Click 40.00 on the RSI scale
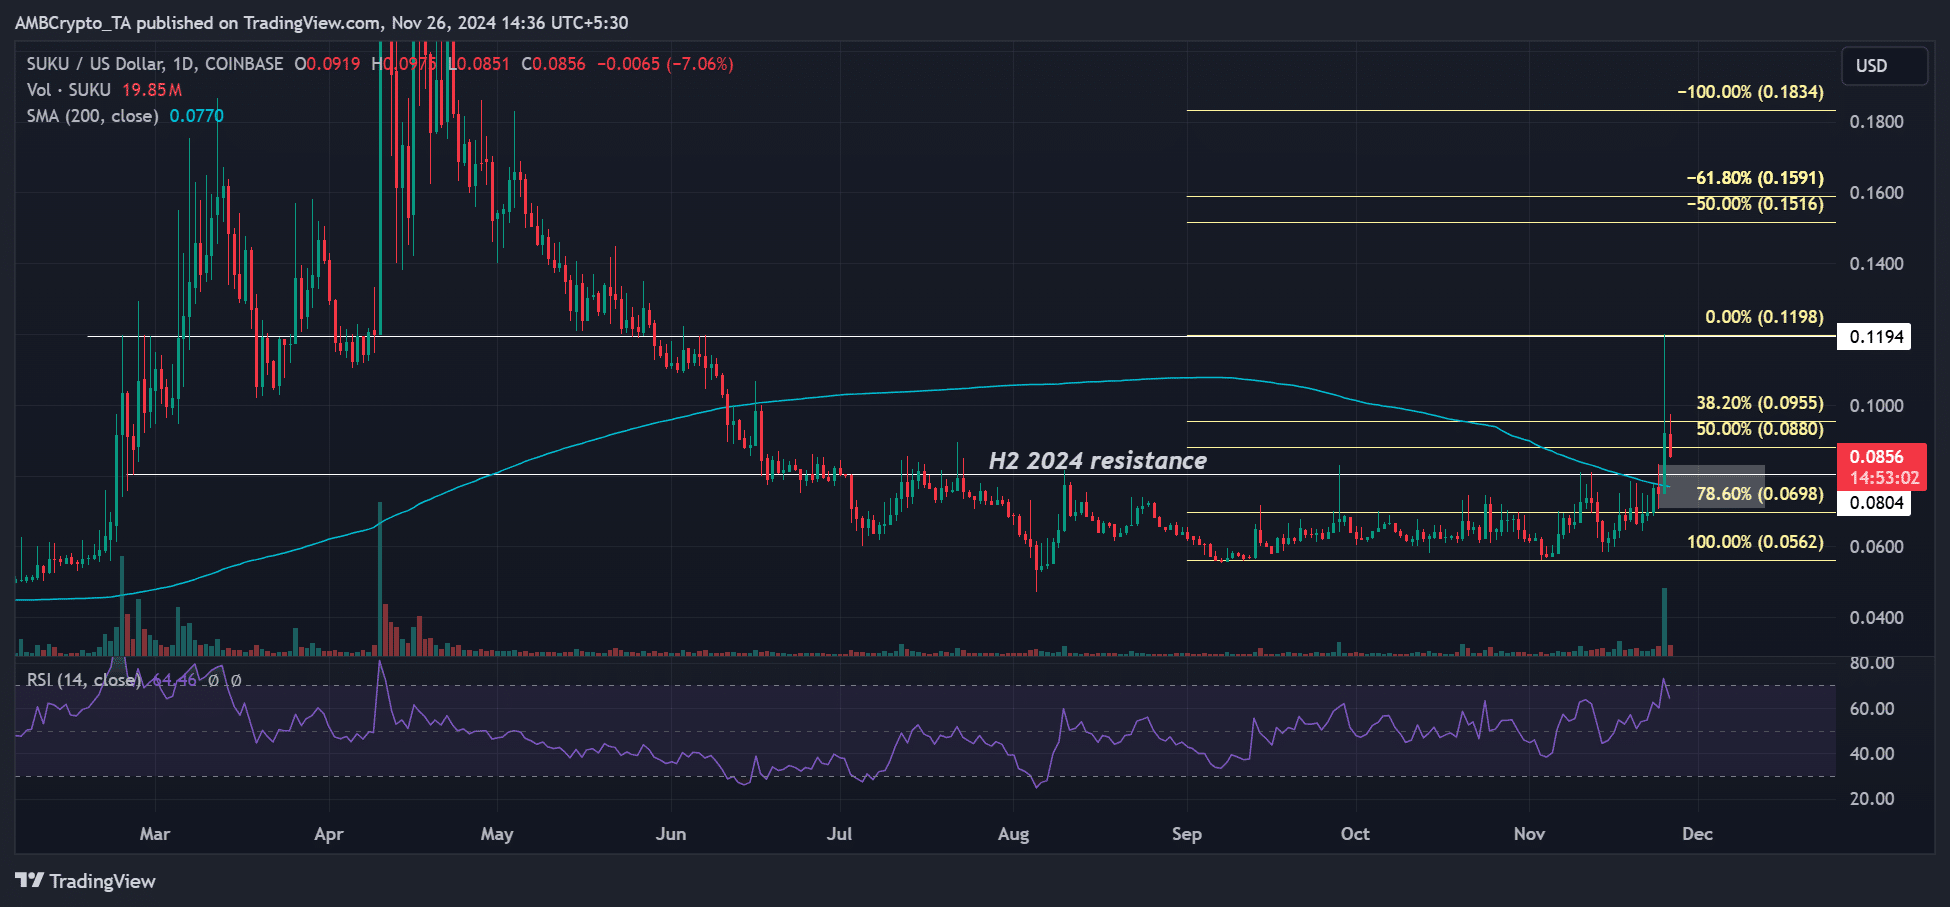The image size is (1950, 907). coord(1872,754)
